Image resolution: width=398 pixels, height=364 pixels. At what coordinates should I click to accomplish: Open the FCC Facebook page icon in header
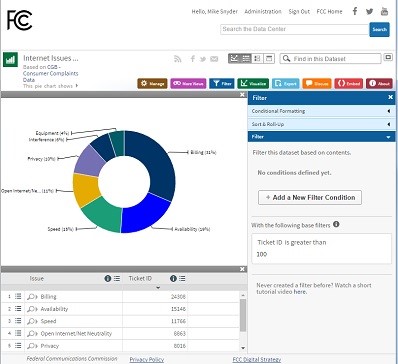point(355,11)
